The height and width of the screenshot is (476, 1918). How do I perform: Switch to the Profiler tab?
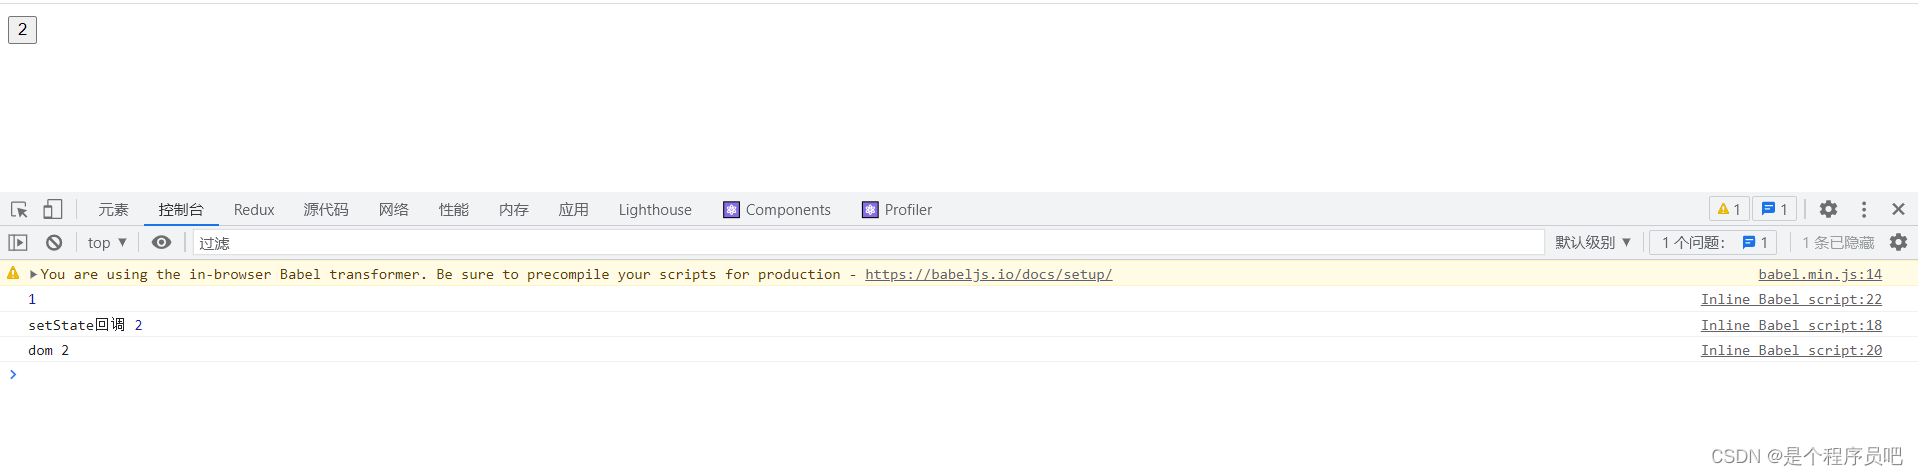897,209
